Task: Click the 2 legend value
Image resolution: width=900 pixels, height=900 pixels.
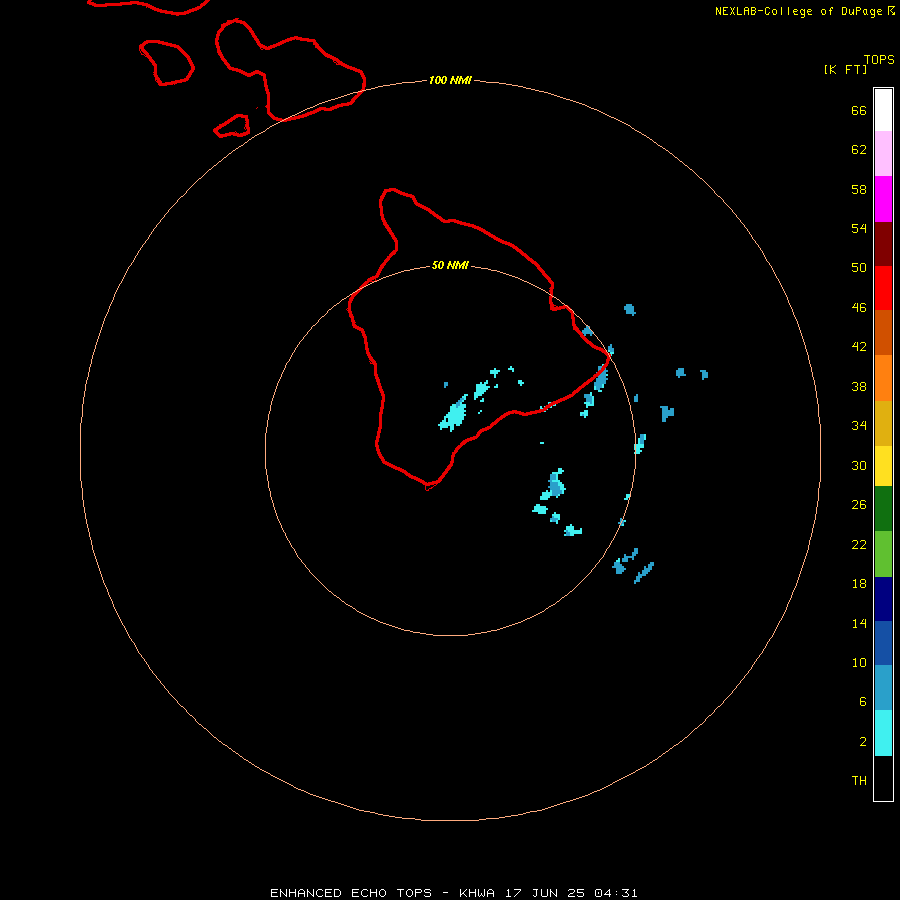Action: click(x=862, y=742)
